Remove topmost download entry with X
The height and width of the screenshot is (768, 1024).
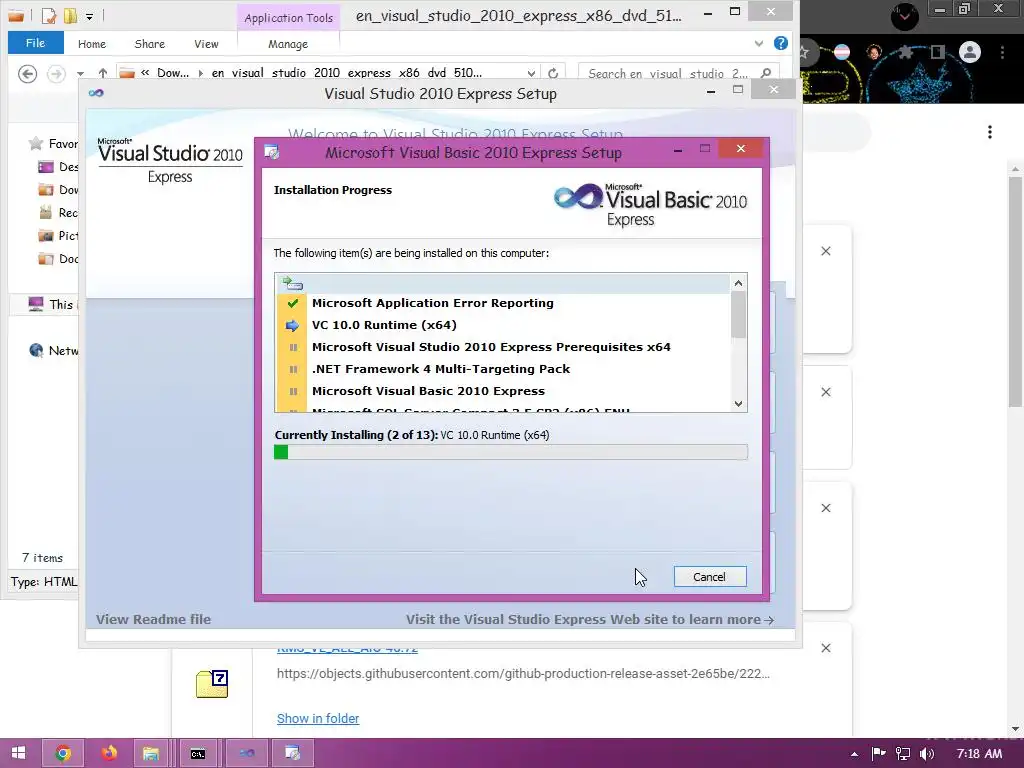(x=826, y=251)
